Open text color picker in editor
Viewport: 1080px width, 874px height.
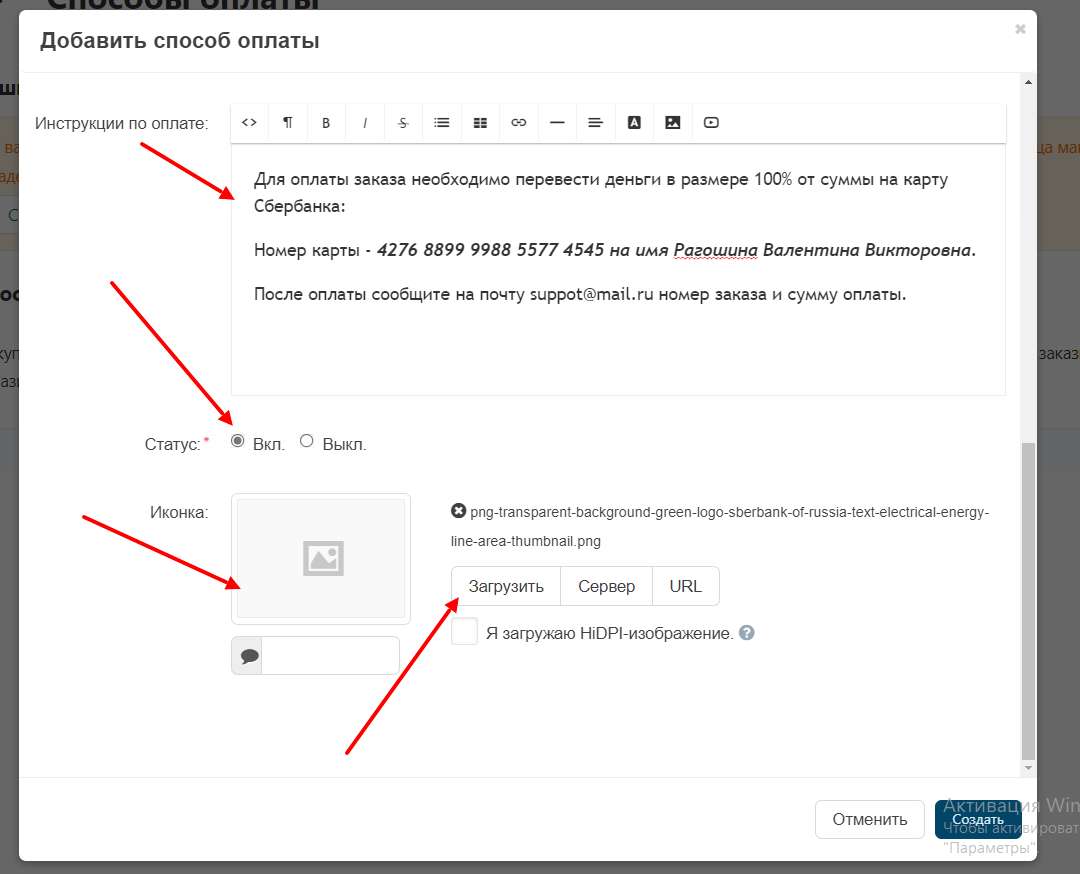[x=634, y=123]
